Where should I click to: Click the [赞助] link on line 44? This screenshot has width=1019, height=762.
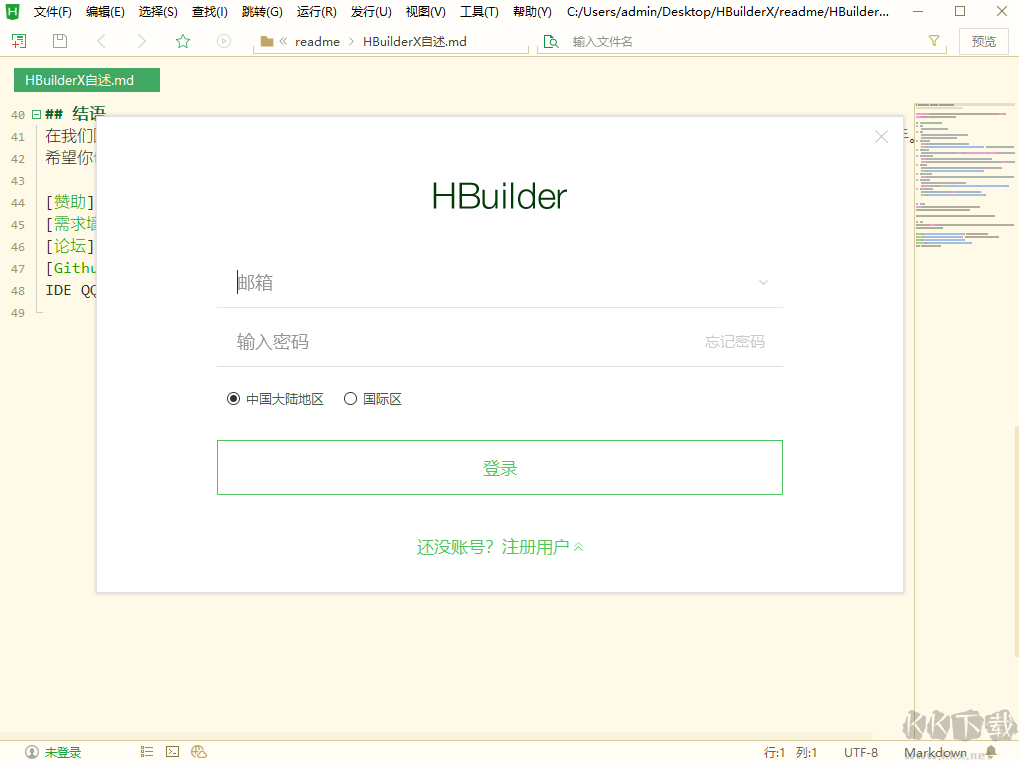70,202
